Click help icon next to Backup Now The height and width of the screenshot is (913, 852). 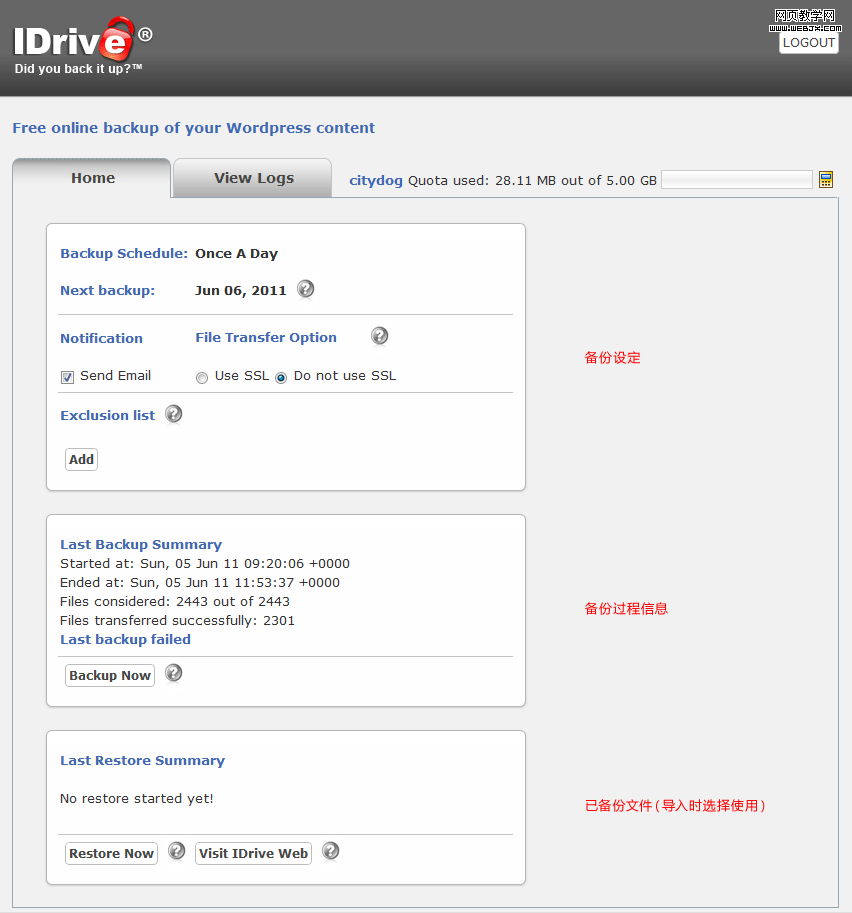(174, 674)
